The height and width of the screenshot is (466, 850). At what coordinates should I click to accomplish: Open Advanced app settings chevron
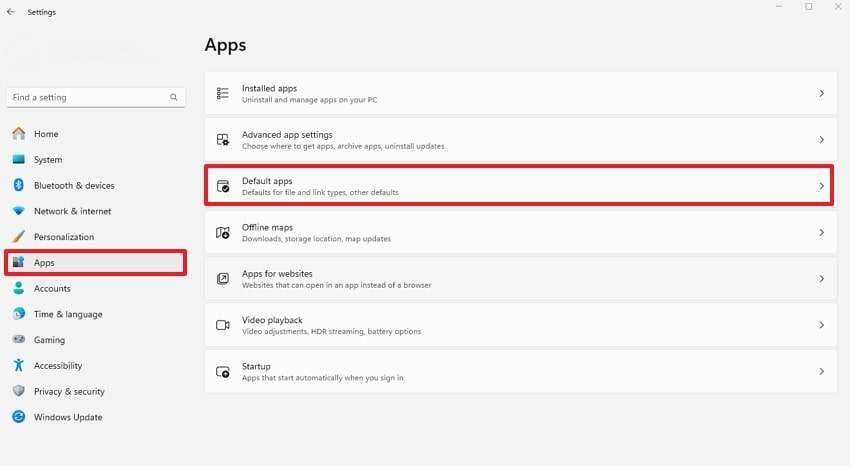[822, 140]
